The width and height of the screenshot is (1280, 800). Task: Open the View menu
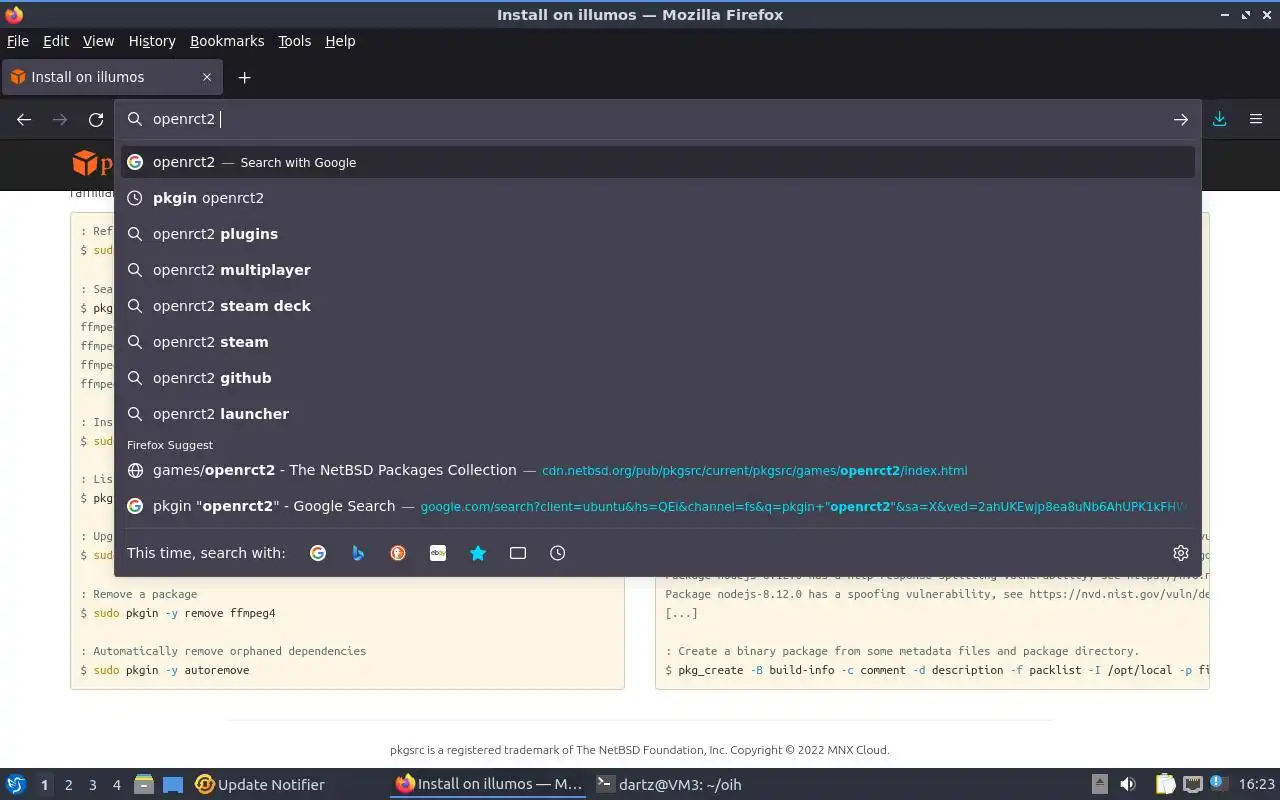[x=98, y=41]
